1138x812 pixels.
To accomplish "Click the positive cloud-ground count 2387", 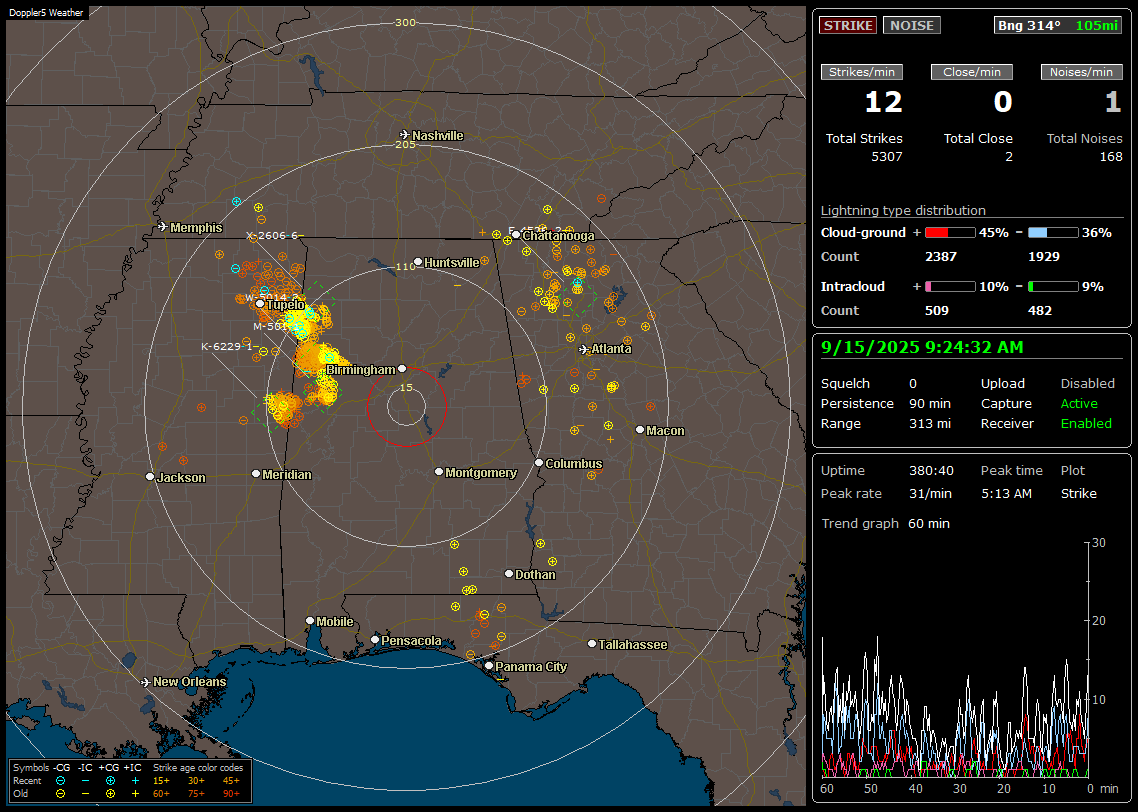I will point(941,257).
